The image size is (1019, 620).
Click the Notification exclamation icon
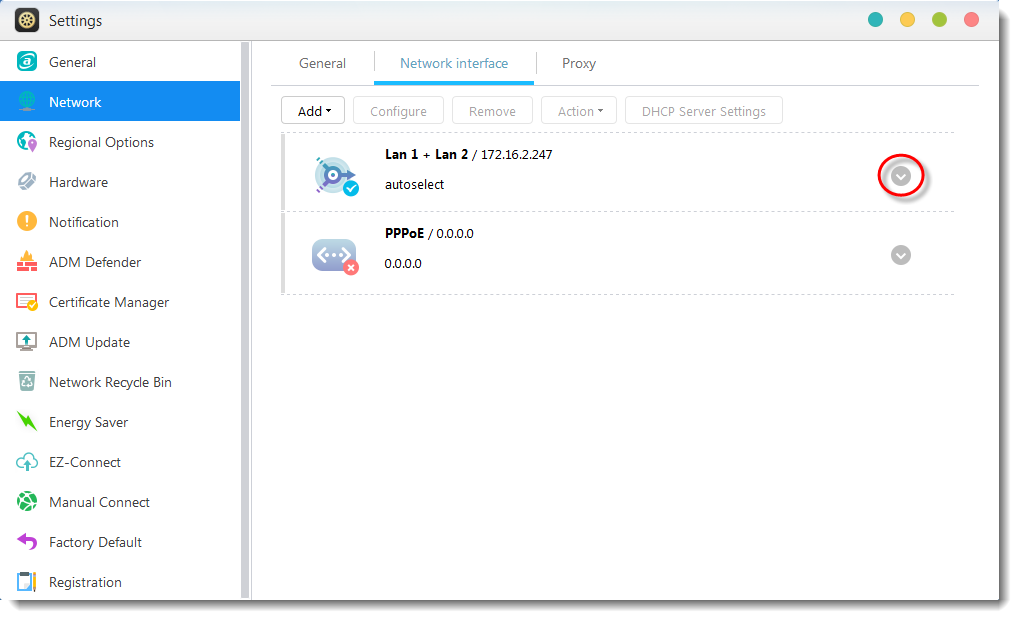27,222
